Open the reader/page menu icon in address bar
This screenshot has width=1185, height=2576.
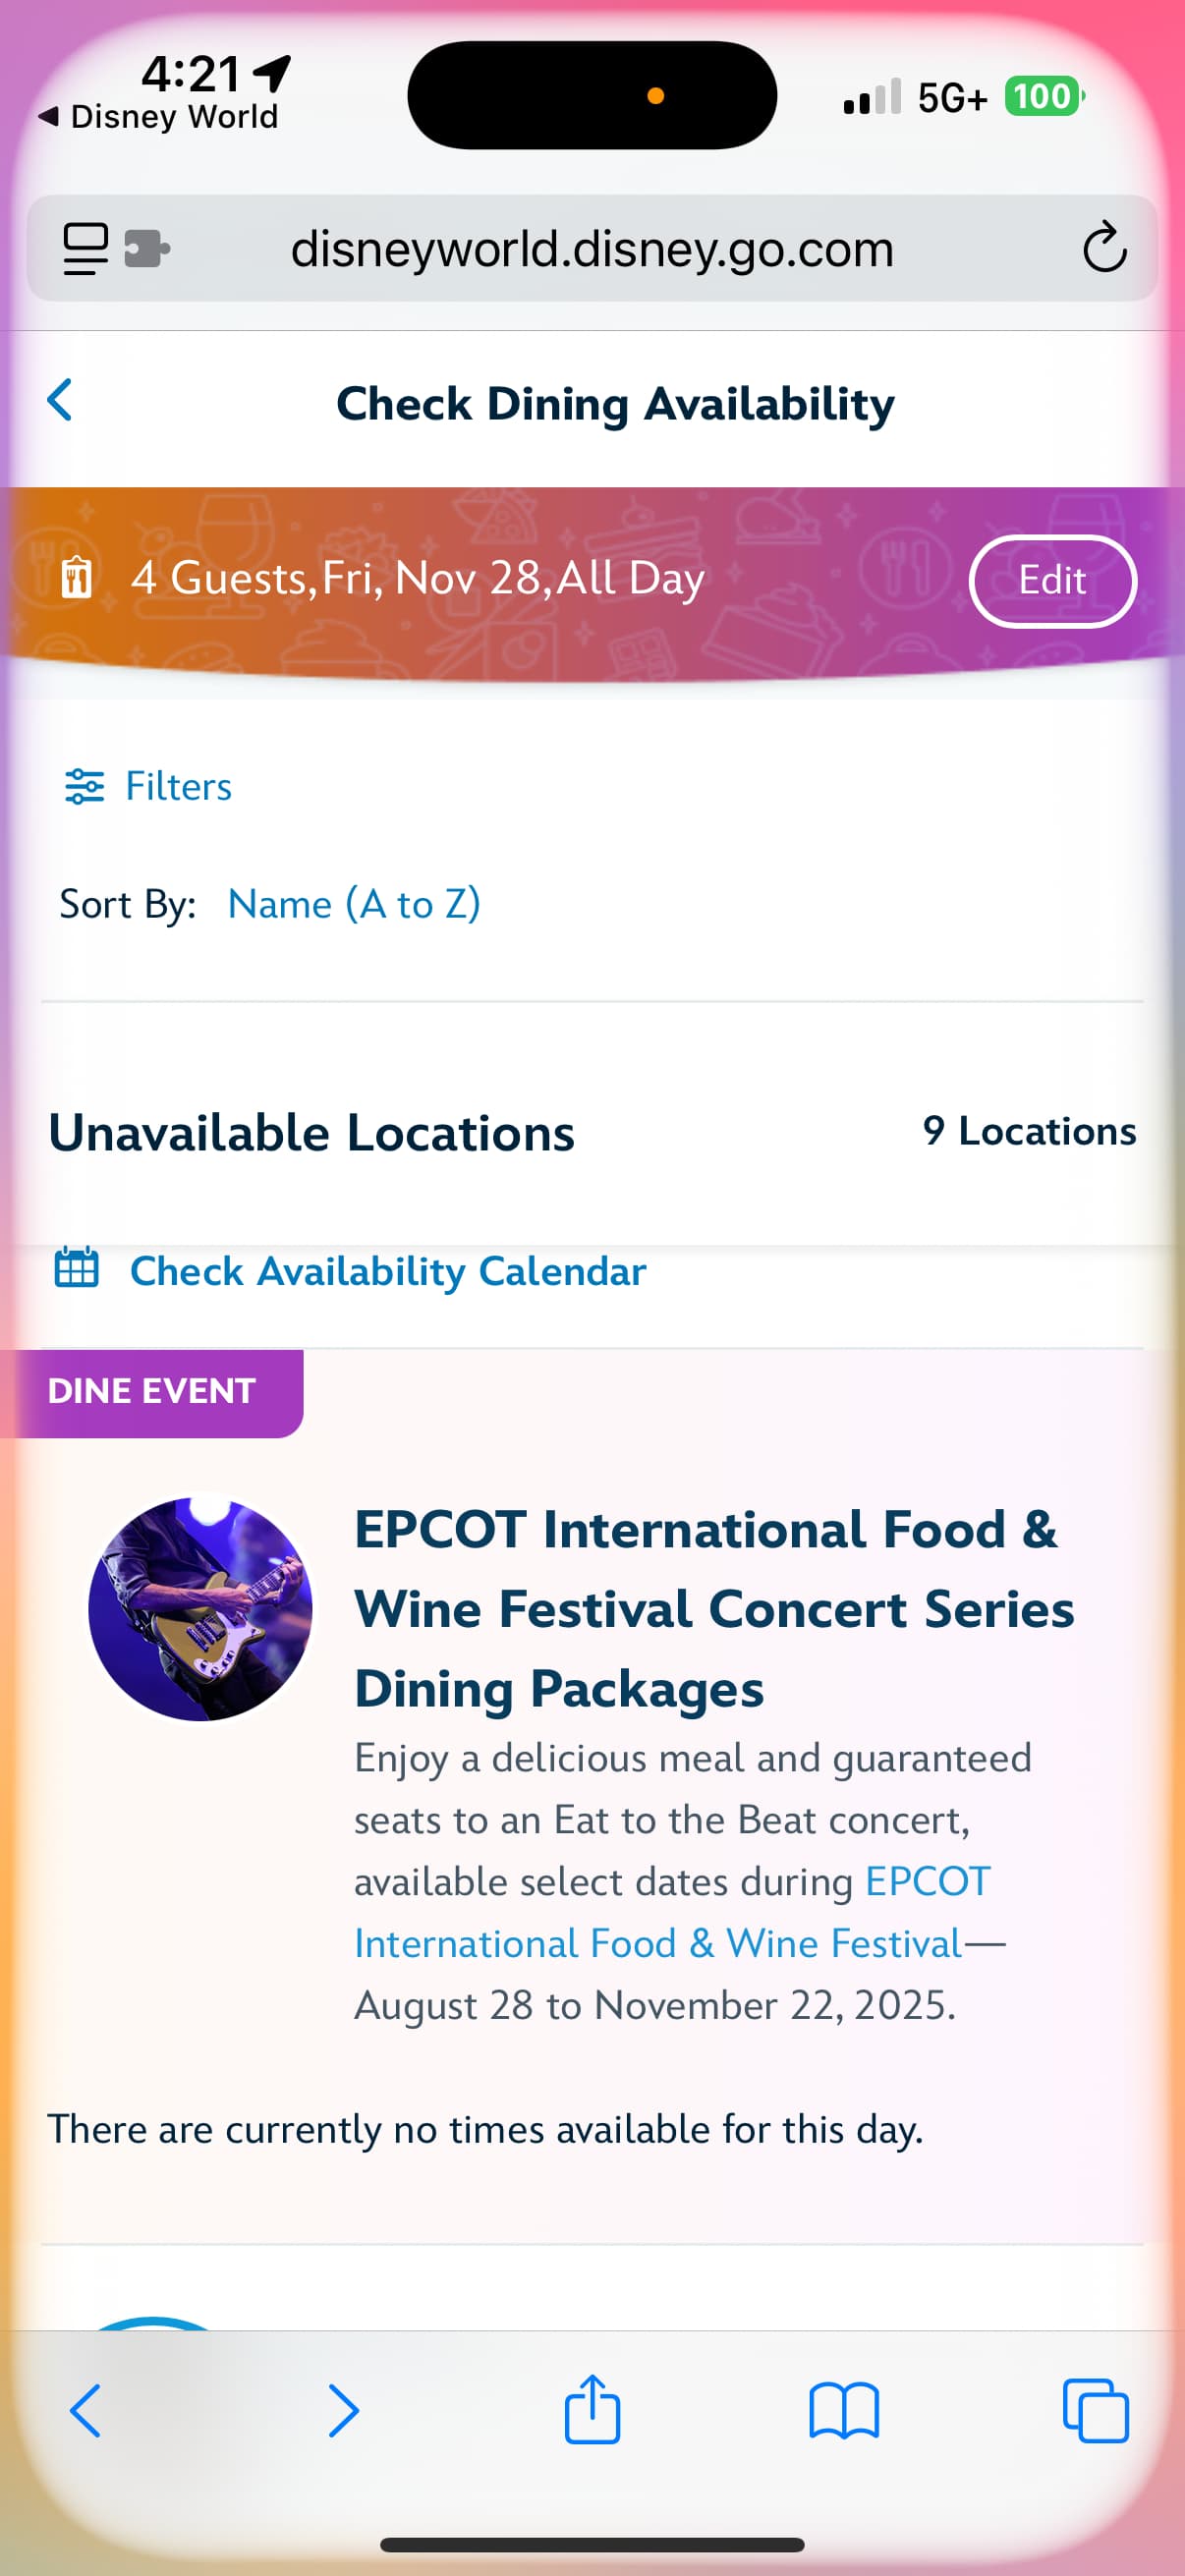tap(86, 248)
